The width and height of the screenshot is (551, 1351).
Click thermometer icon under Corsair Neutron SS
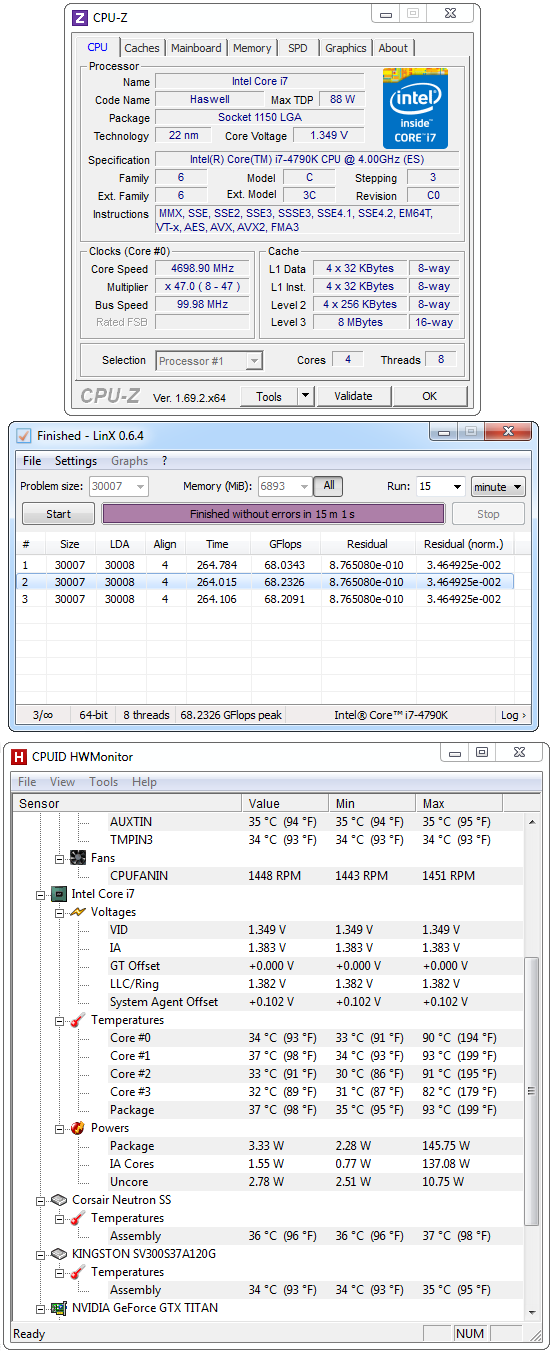click(78, 1218)
